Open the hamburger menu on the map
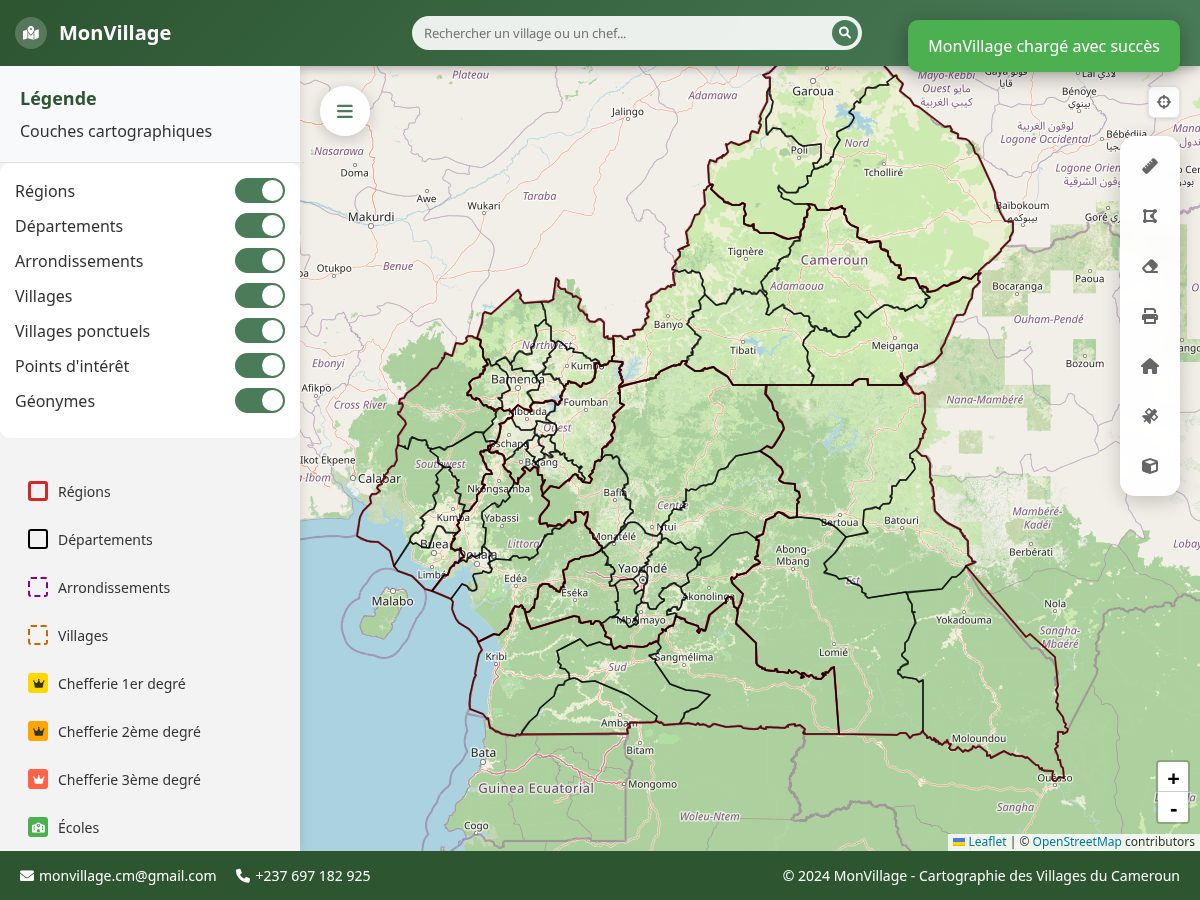The width and height of the screenshot is (1200, 900). click(x=345, y=111)
